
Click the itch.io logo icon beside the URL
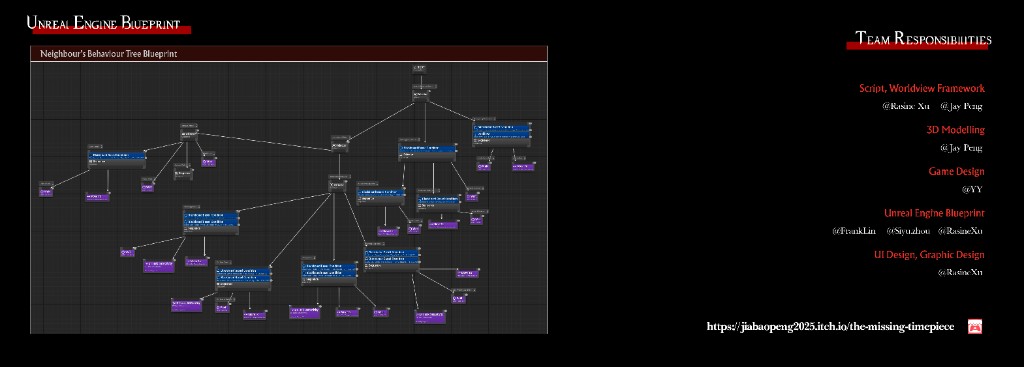coord(975,327)
